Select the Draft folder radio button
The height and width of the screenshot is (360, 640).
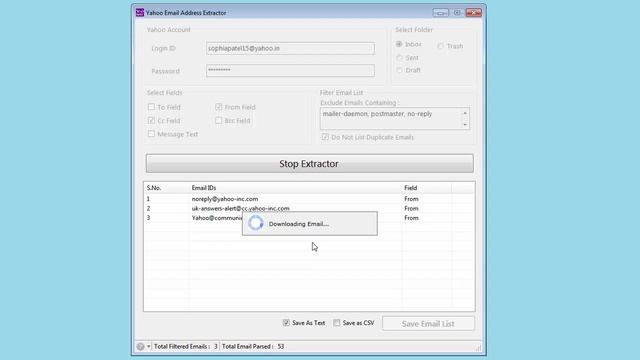pos(399,70)
